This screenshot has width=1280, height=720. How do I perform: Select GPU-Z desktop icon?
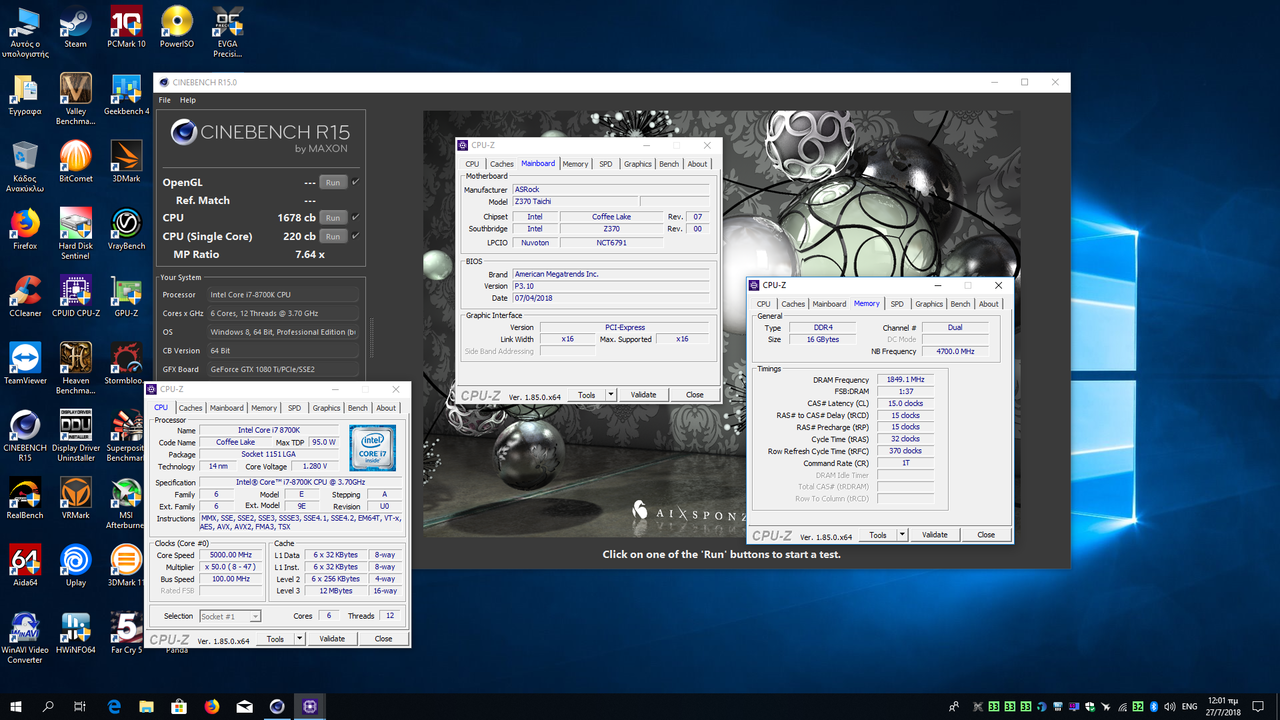tap(126, 296)
